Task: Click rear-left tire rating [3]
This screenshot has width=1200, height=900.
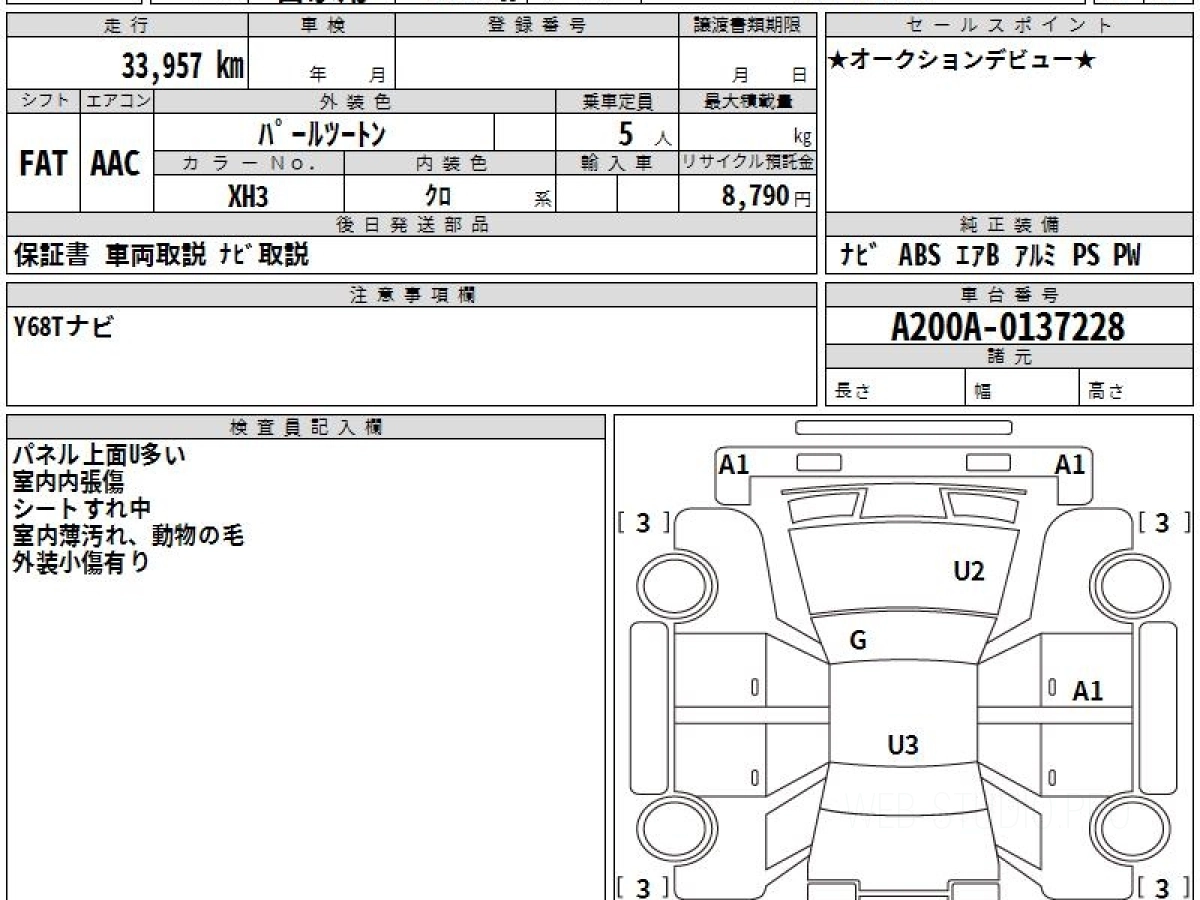Action: (x=643, y=887)
